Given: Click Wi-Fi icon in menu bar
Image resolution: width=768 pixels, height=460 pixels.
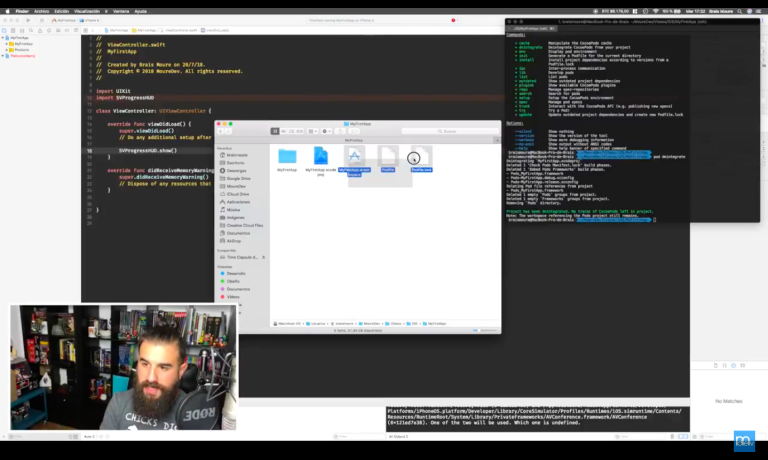Looking at the screenshot, I should coord(655,11).
